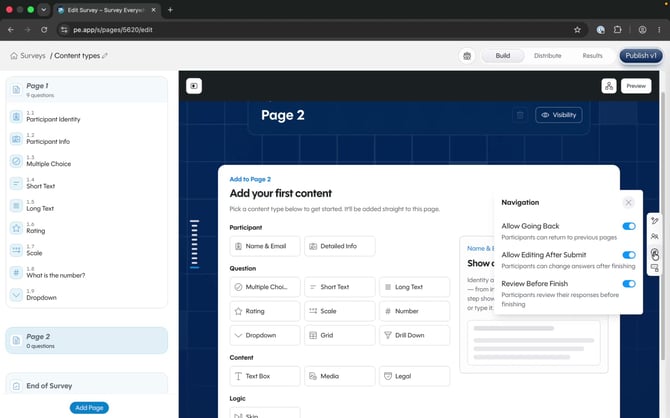Add a Dropdown question type
The width and height of the screenshot is (670, 418).
(265, 335)
